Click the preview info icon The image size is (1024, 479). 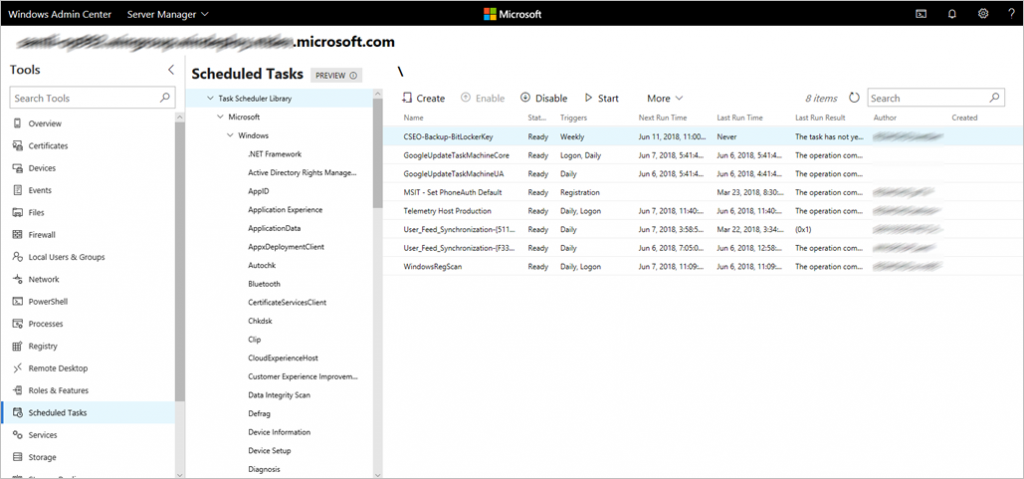point(353,76)
